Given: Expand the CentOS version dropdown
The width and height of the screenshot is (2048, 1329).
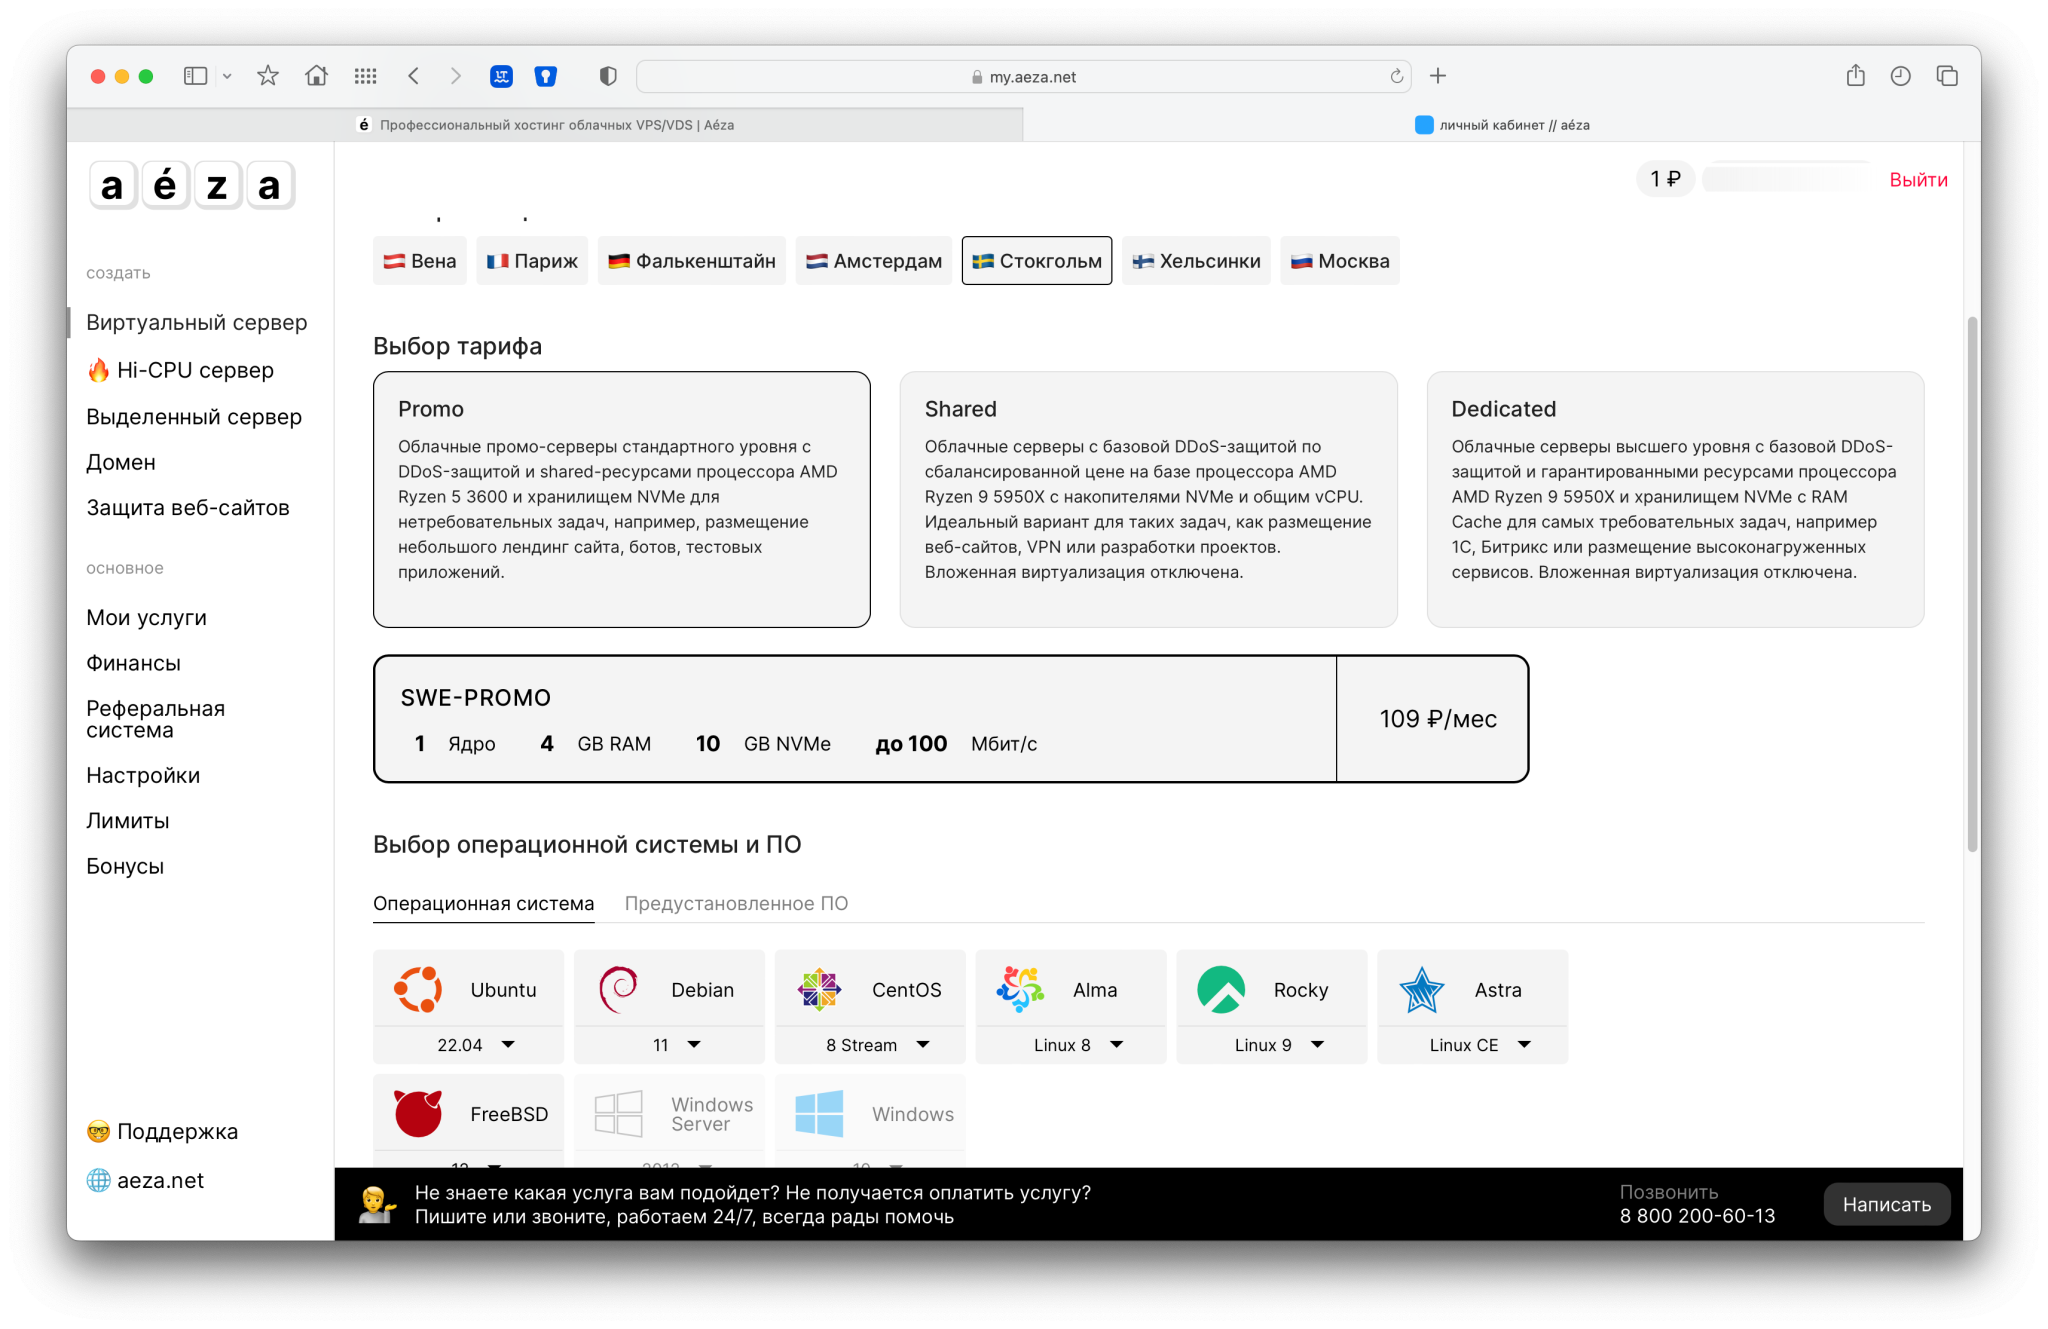Looking at the screenshot, I should [881, 1044].
